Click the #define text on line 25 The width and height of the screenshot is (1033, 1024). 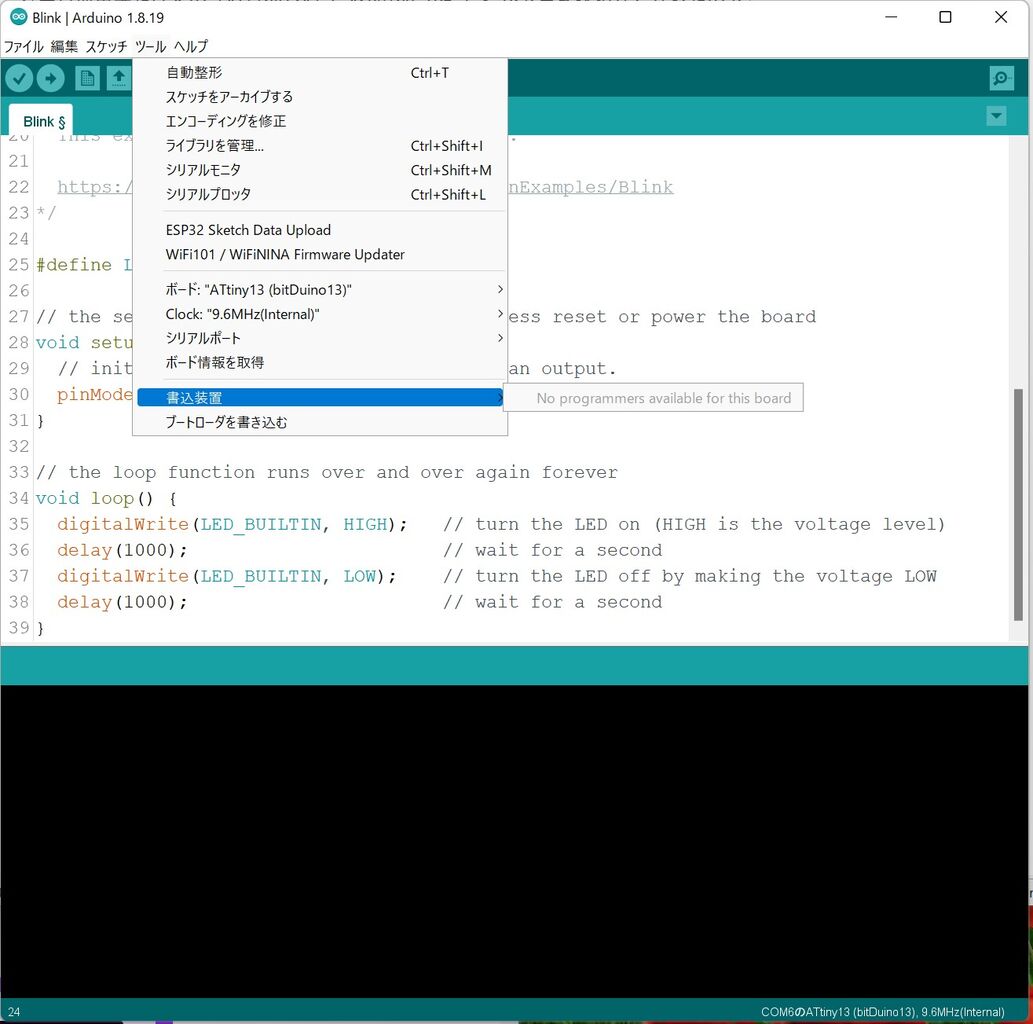74,265
